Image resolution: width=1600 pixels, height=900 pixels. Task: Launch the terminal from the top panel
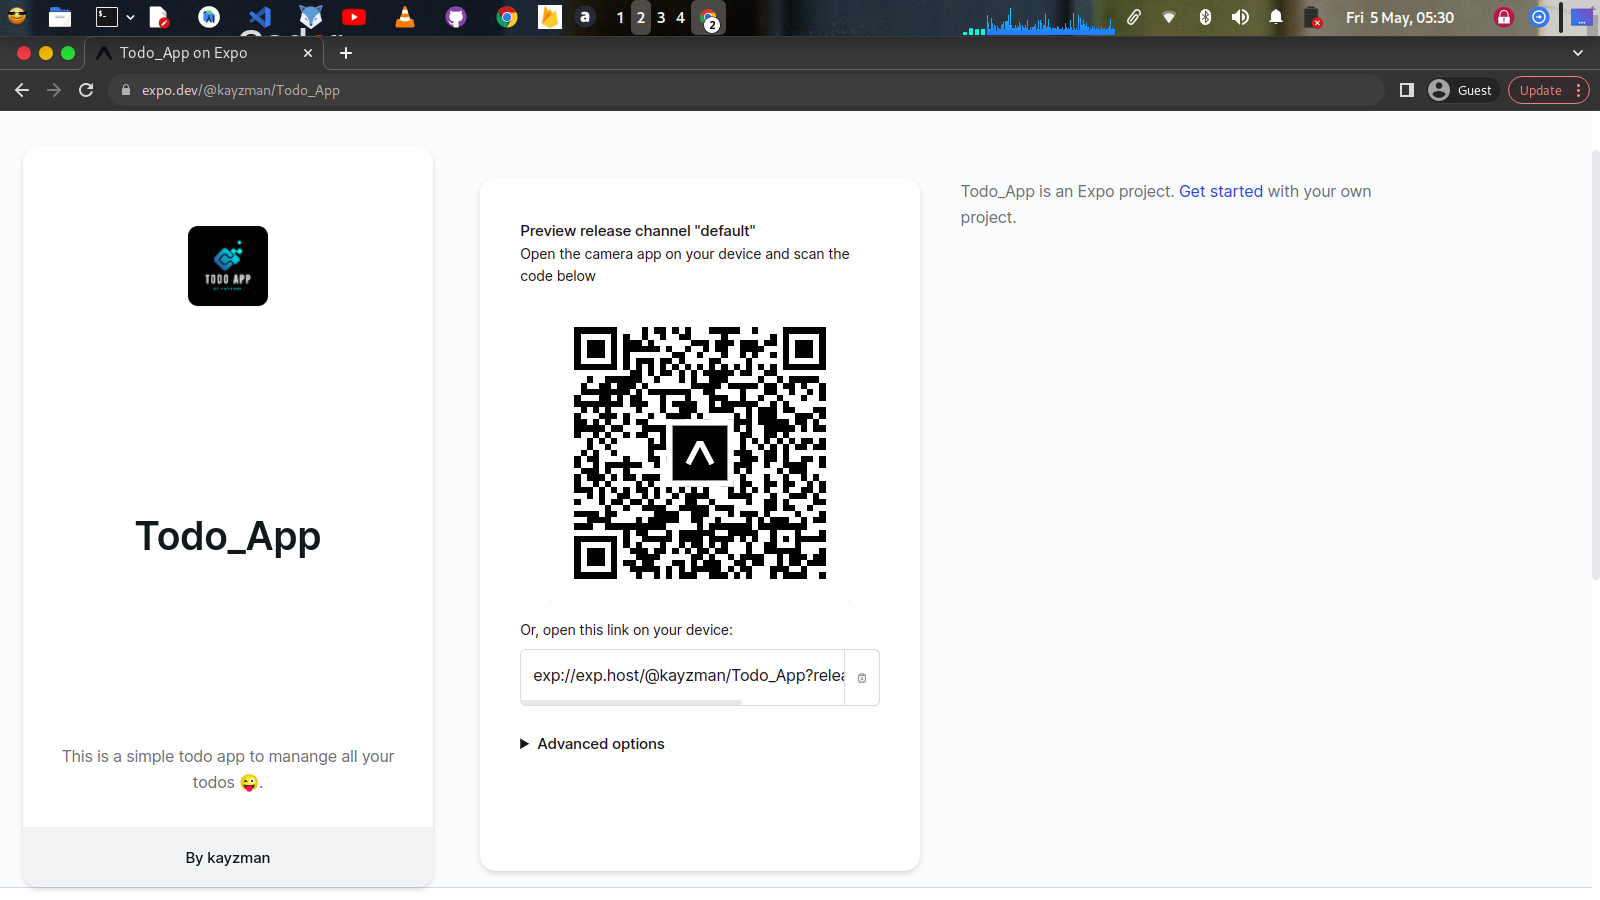coord(106,17)
